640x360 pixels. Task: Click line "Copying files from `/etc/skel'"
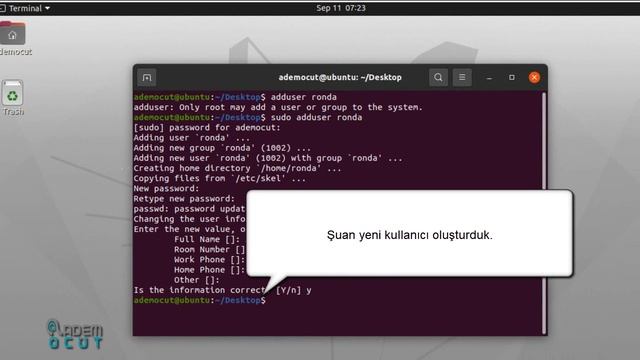[x=220, y=179]
